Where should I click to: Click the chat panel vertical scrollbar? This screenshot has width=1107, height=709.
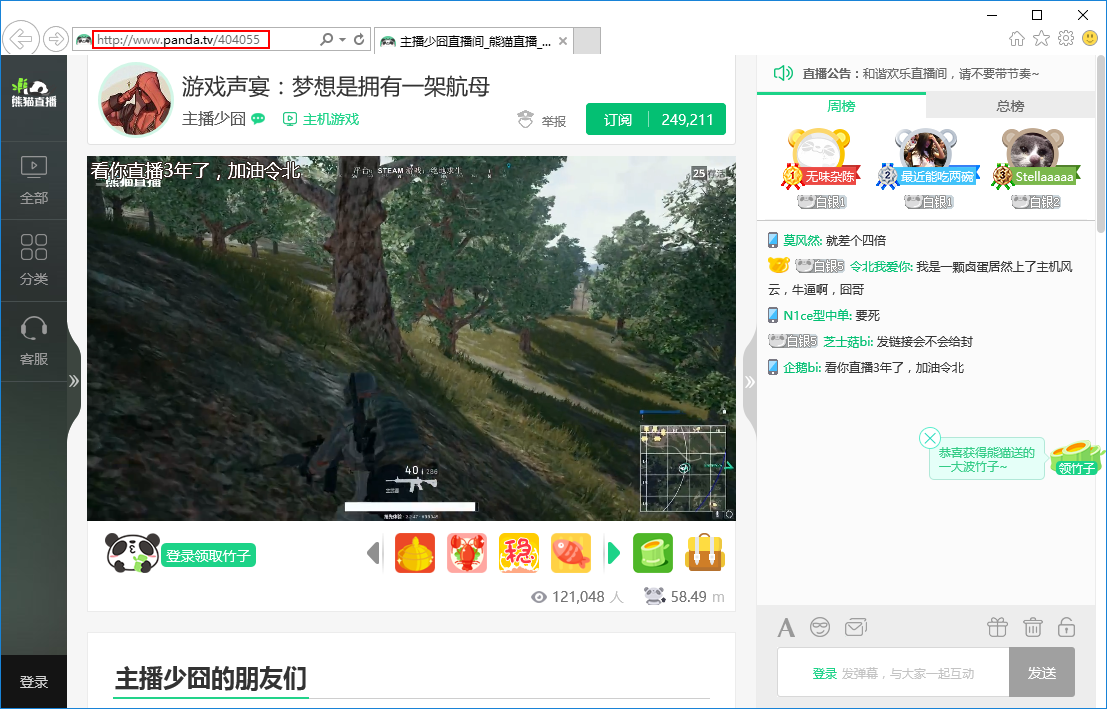tap(1101, 145)
